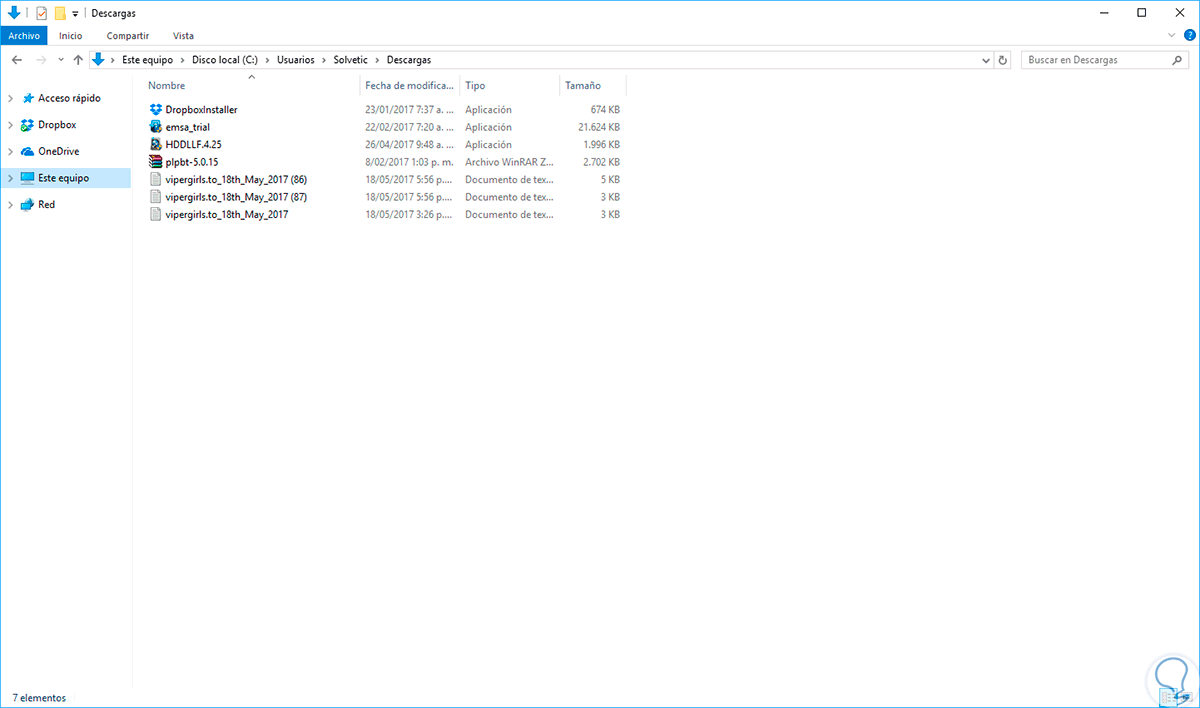The width and height of the screenshot is (1200, 708).
Task: Click the plpbt-5.0.15 WinRAR archive icon
Action: click(155, 162)
